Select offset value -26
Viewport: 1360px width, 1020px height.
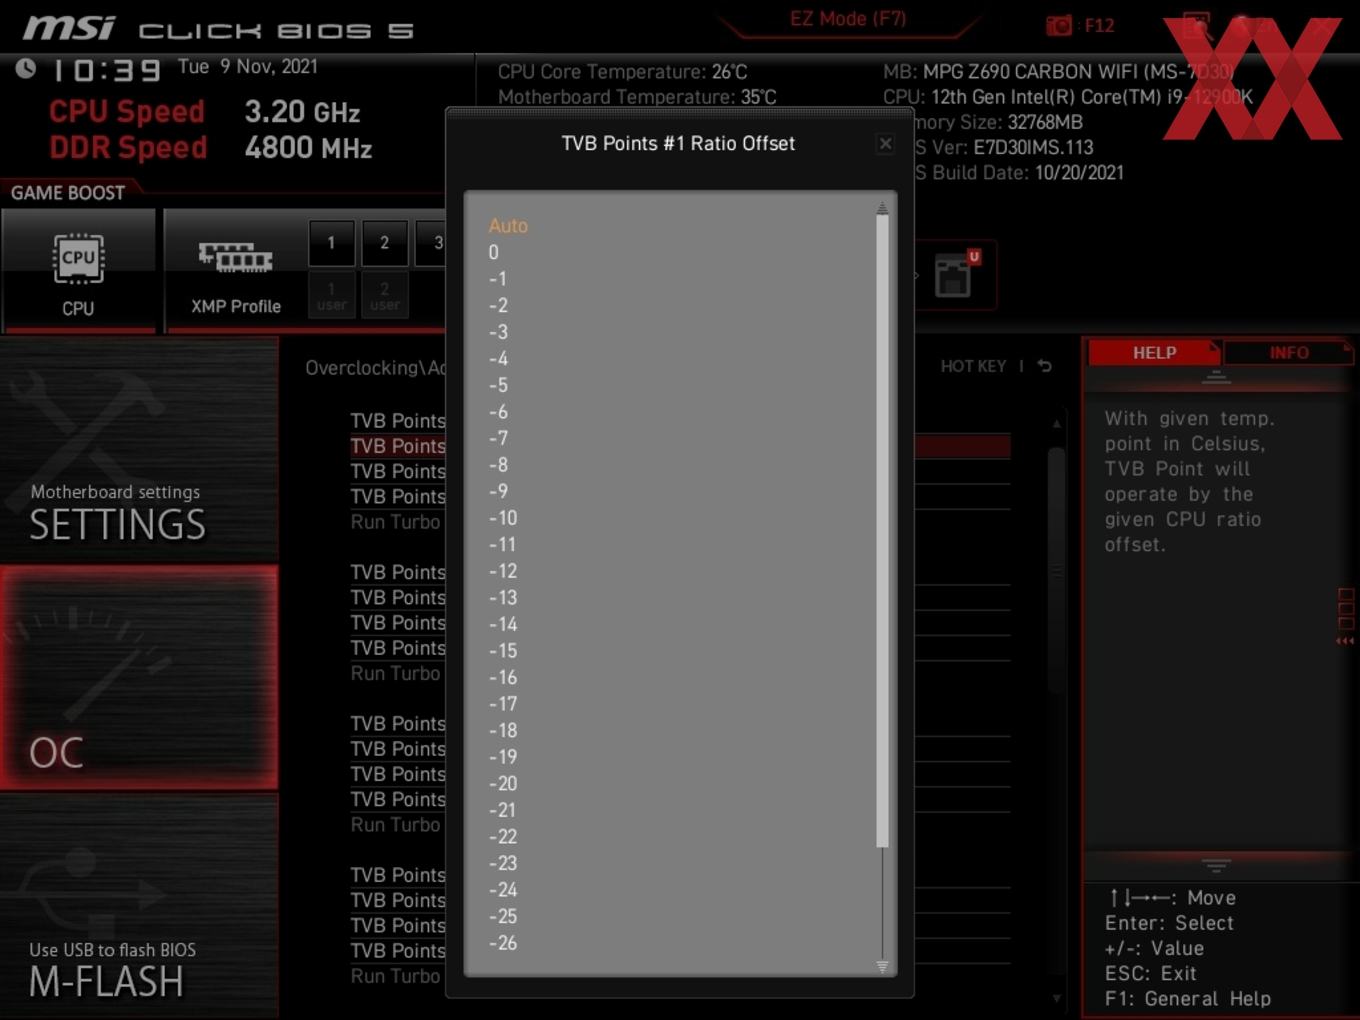tap(503, 943)
